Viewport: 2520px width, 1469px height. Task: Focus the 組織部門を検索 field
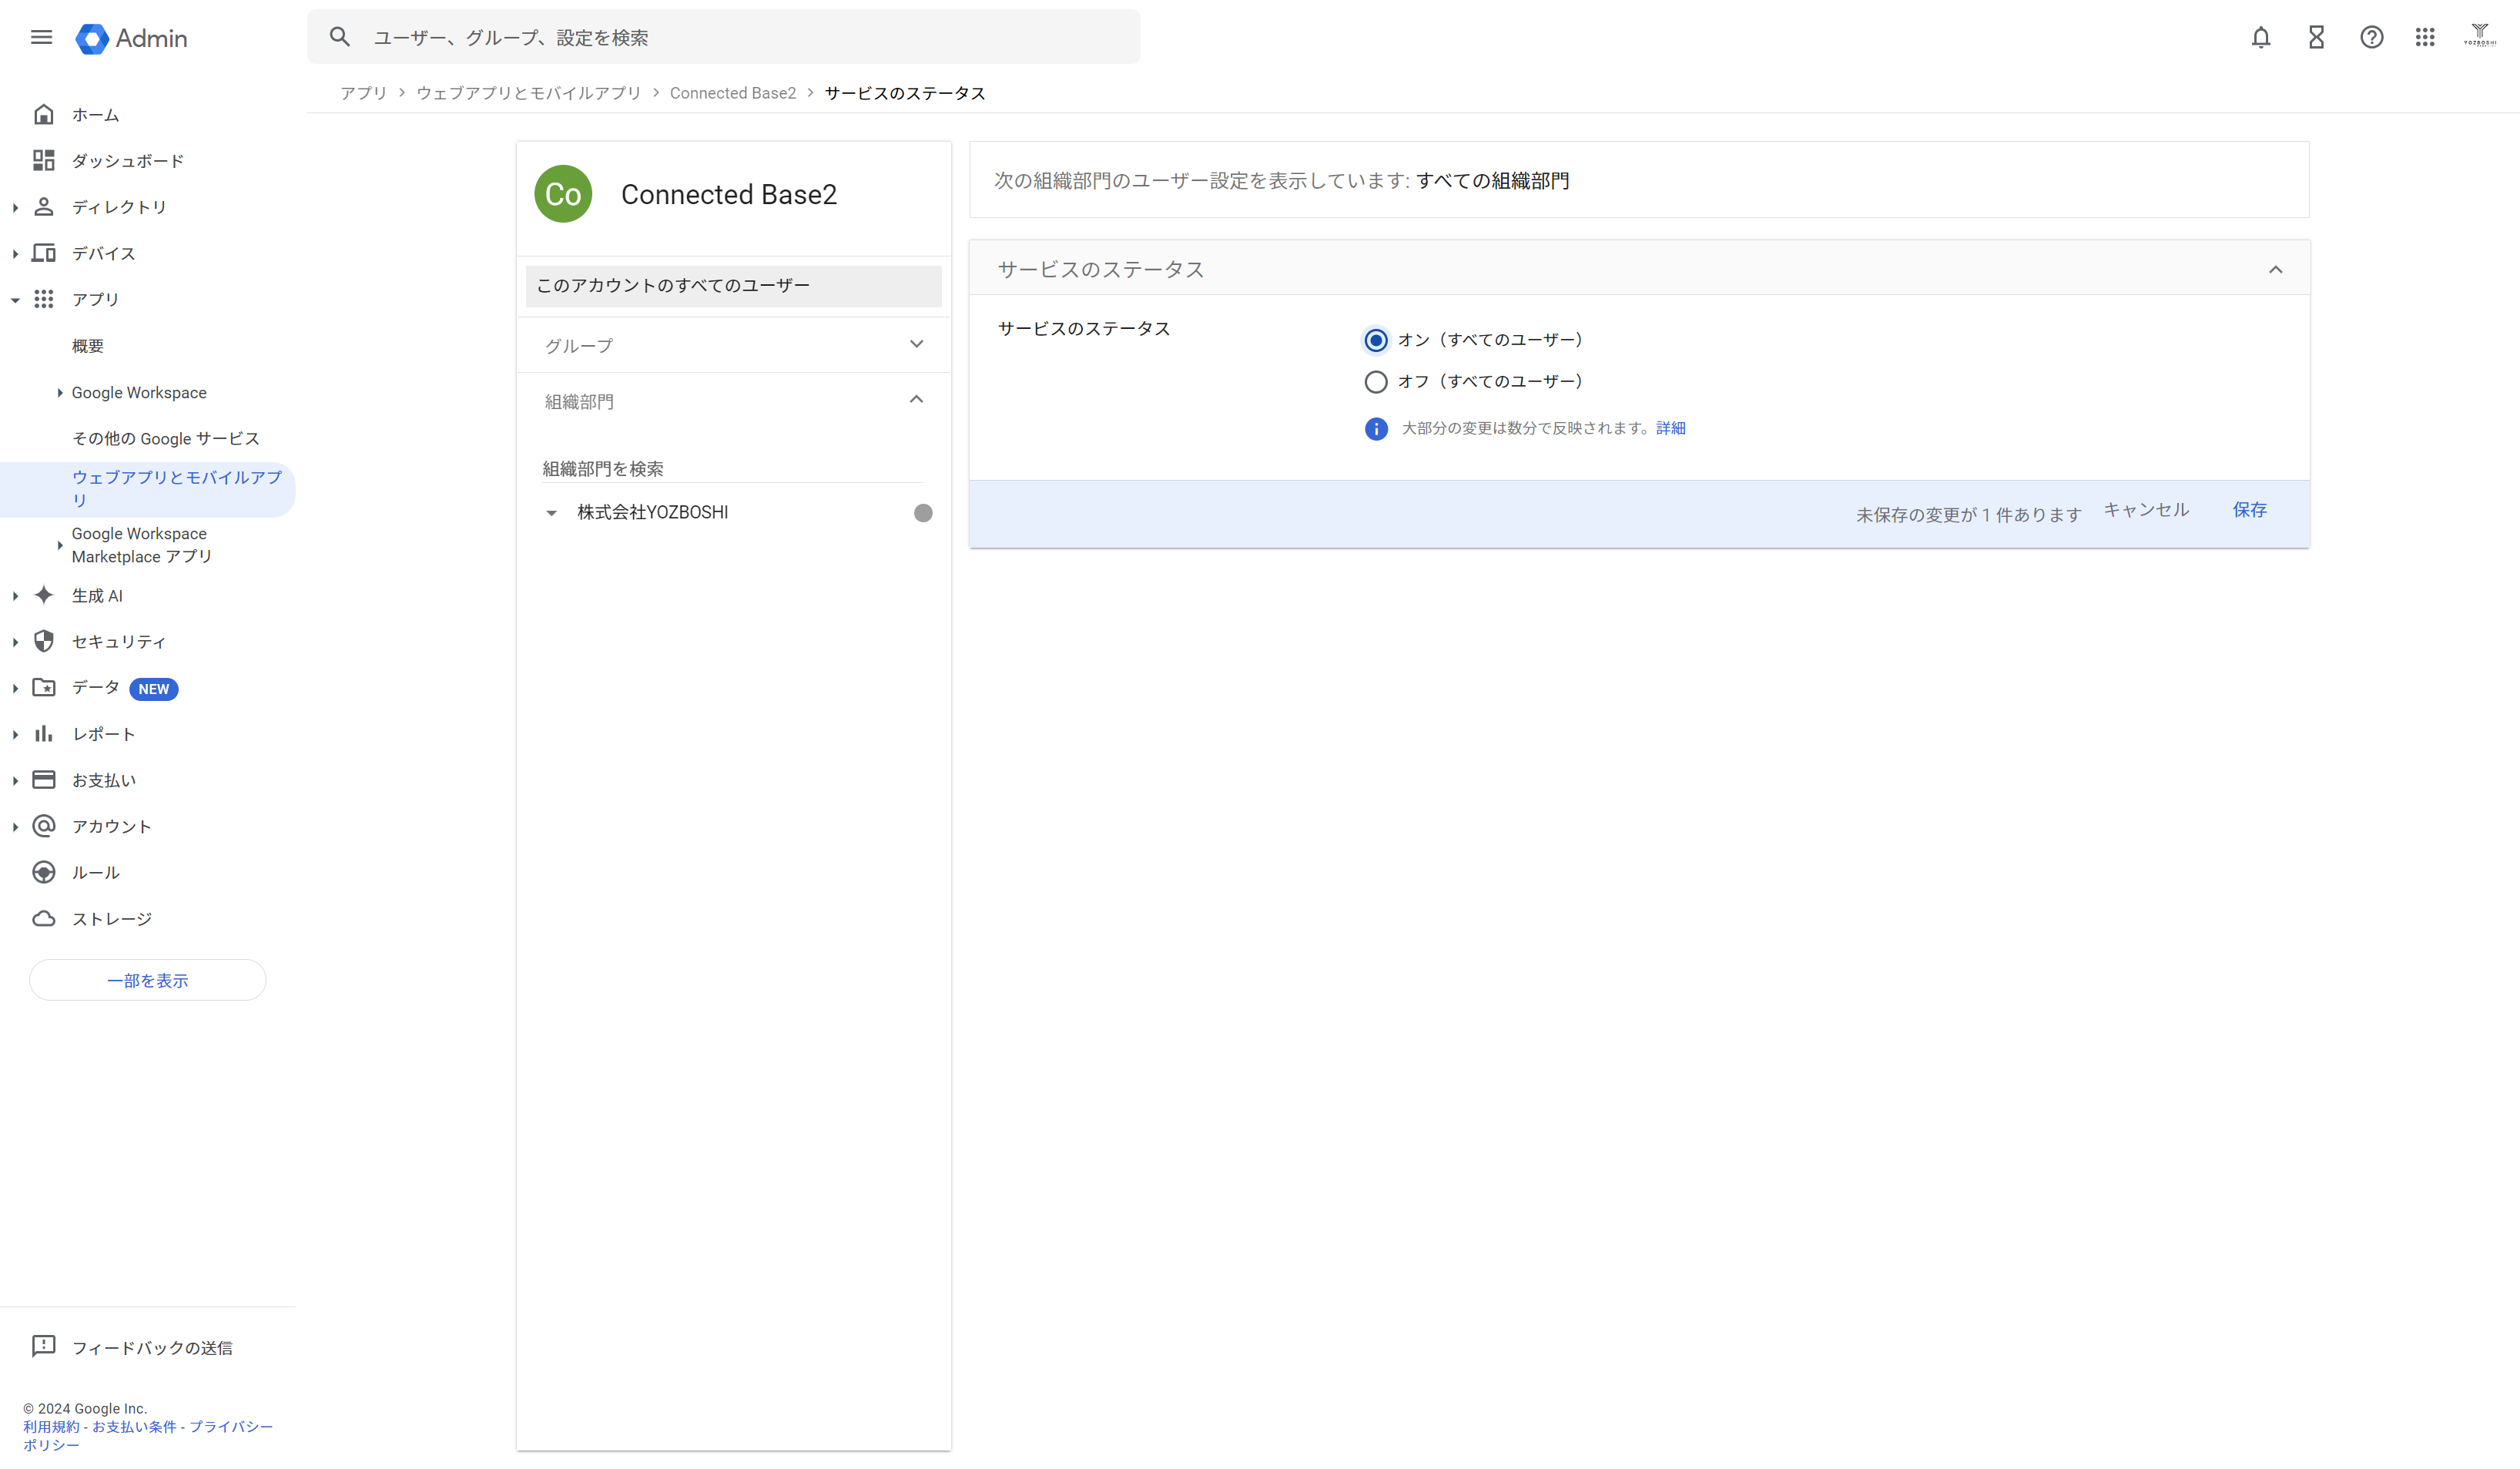tap(733, 469)
